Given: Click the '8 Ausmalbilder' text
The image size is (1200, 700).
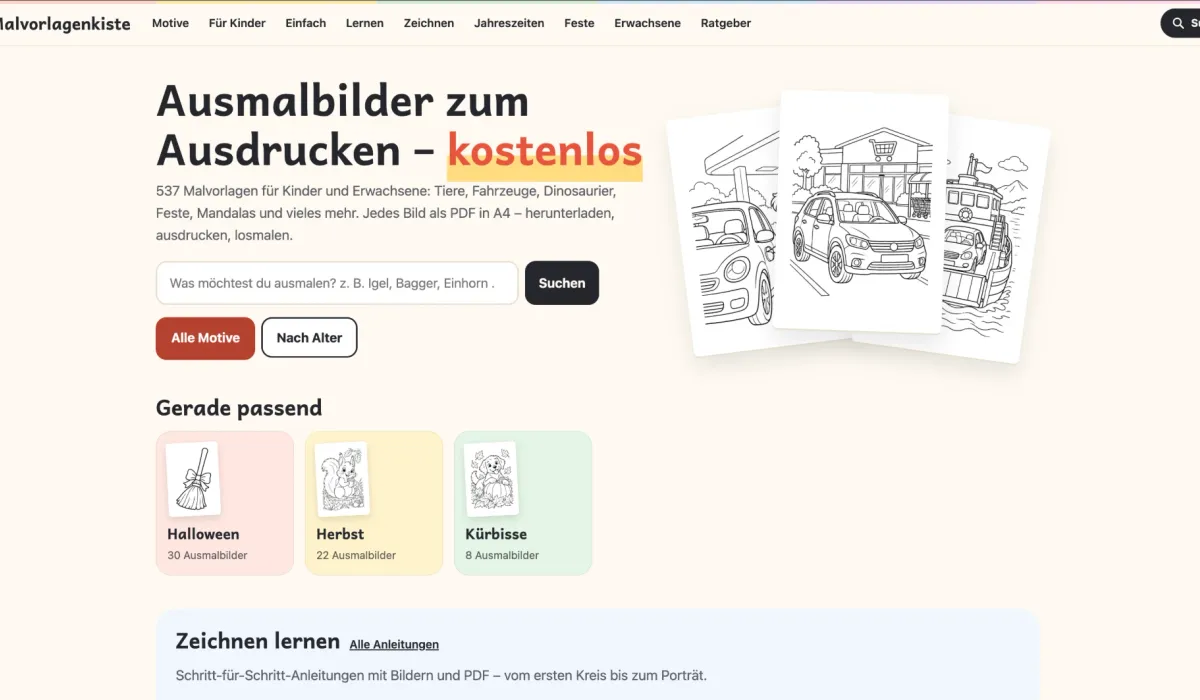Looking at the screenshot, I should pos(502,555).
